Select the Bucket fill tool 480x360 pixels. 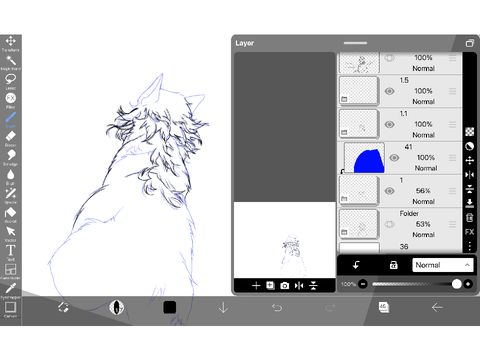(x=11, y=214)
